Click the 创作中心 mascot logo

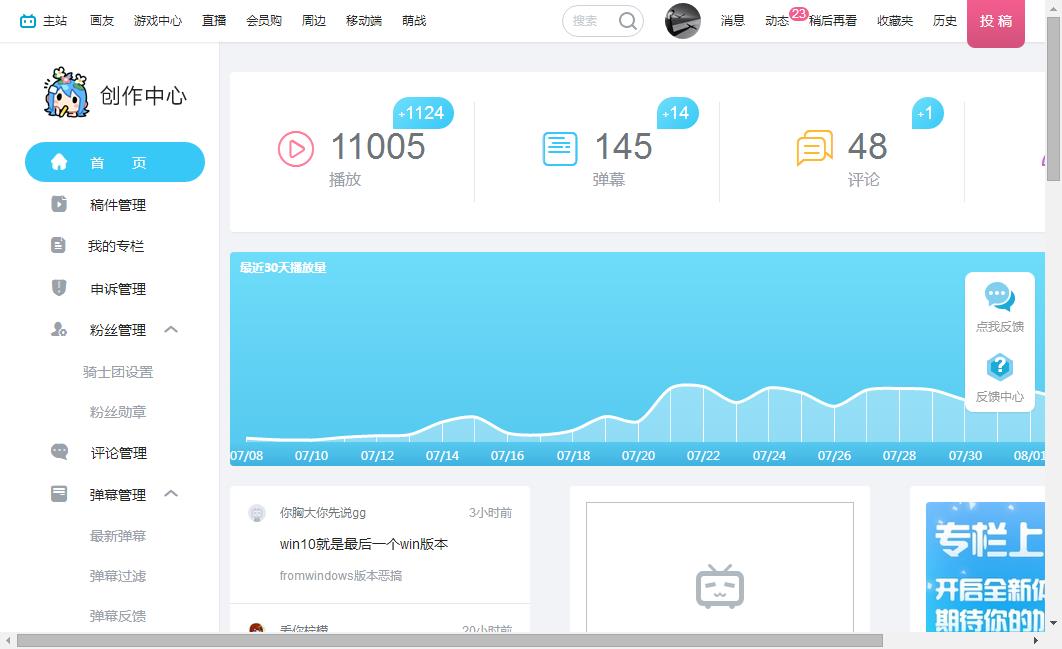(66, 93)
